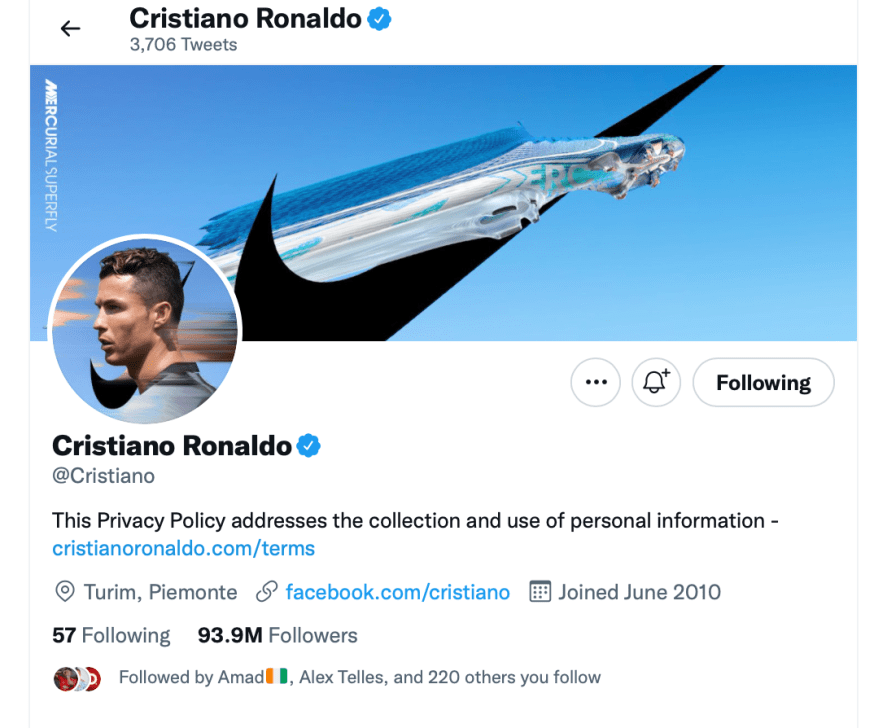Click the back arrow icon
Screen dimensions: 874x728
point(70,29)
